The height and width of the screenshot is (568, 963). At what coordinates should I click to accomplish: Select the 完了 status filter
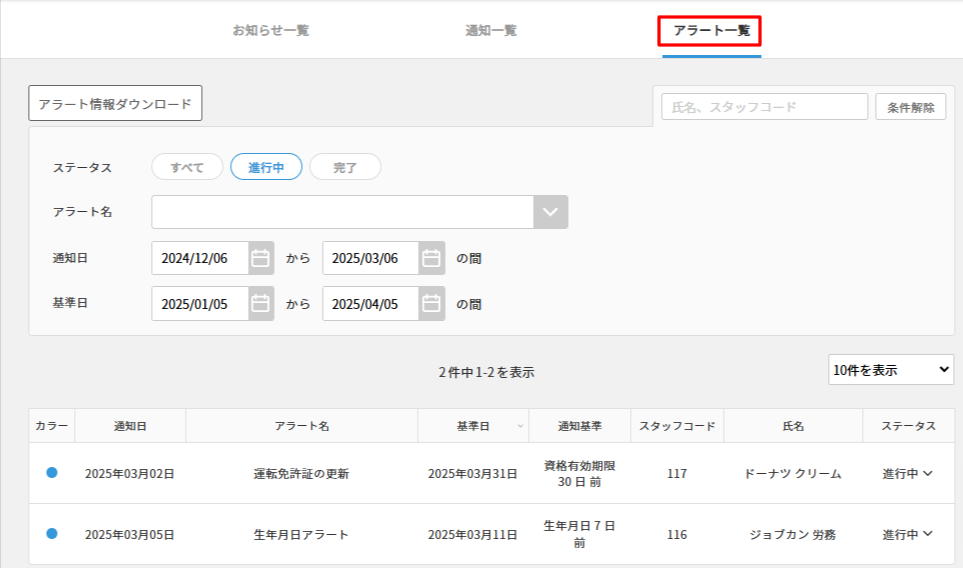[345, 168]
